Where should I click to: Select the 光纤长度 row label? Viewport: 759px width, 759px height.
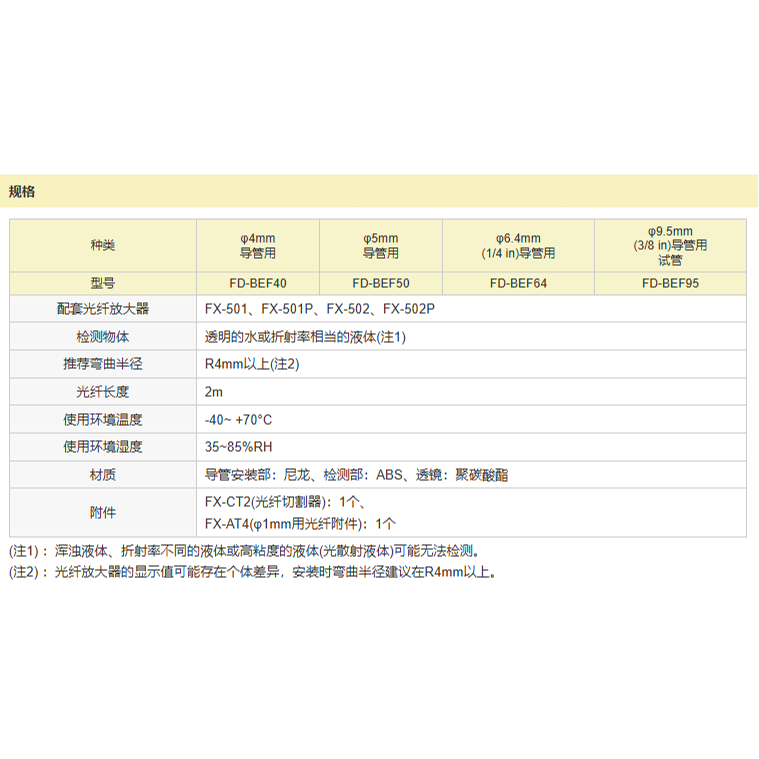tap(103, 392)
